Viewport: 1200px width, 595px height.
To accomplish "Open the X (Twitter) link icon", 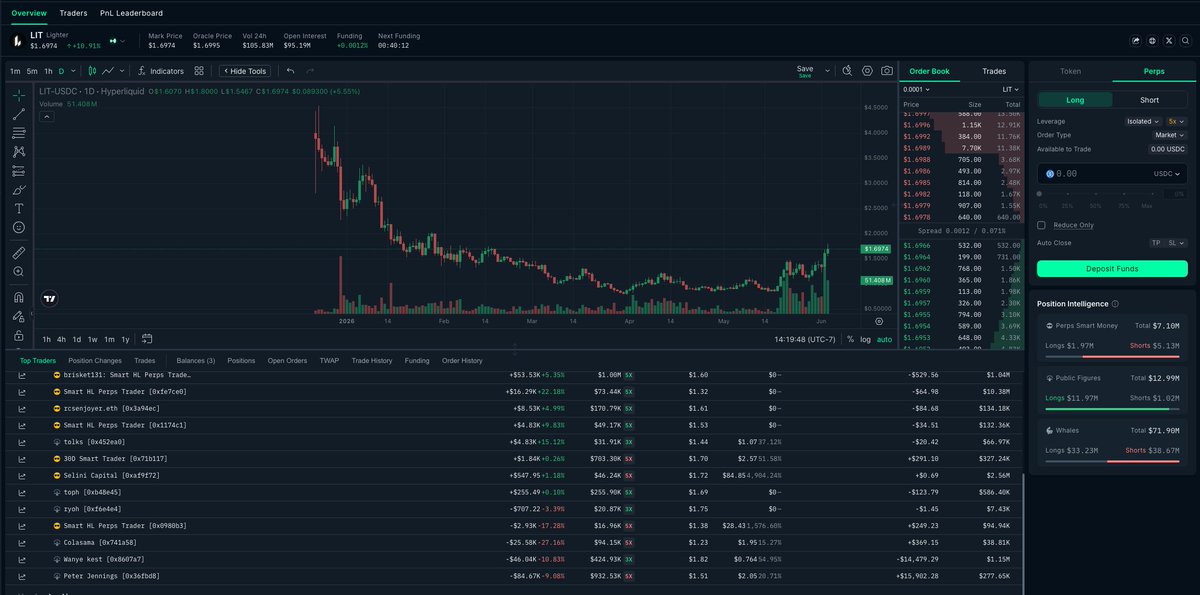I will tap(1168, 41).
